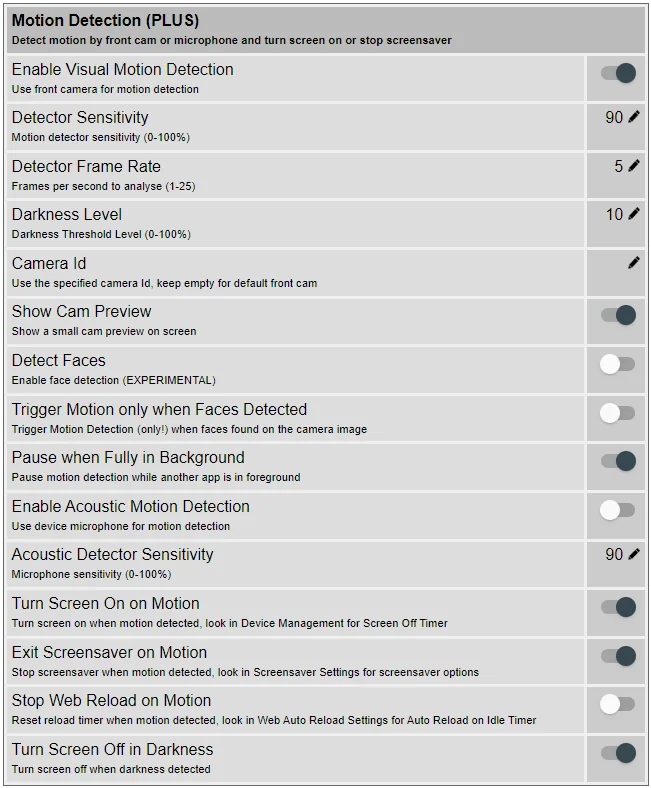Image resolution: width=651 pixels, height=788 pixels.
Task: Edit Acoustic Detector Sensitivity with pencil icon
Action: point(634,554)
